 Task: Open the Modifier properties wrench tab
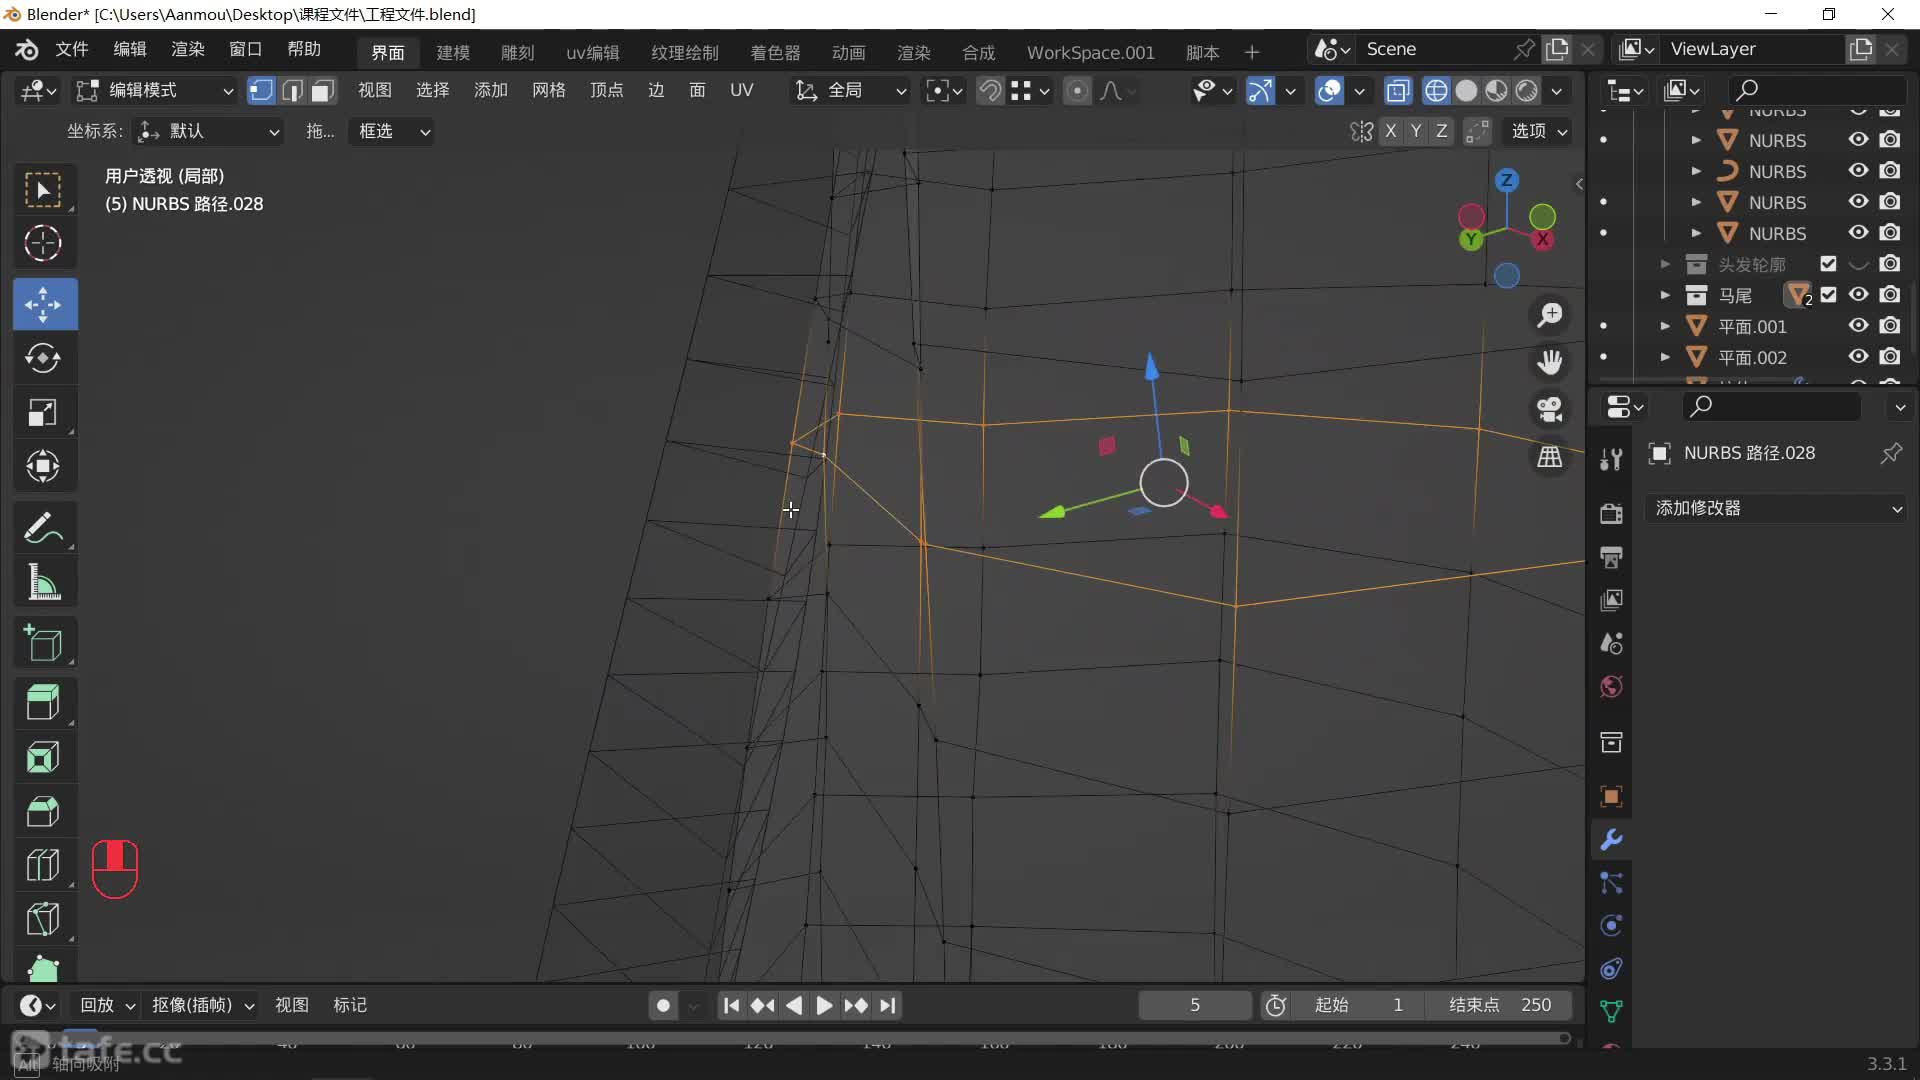(x=1611, y=840)
